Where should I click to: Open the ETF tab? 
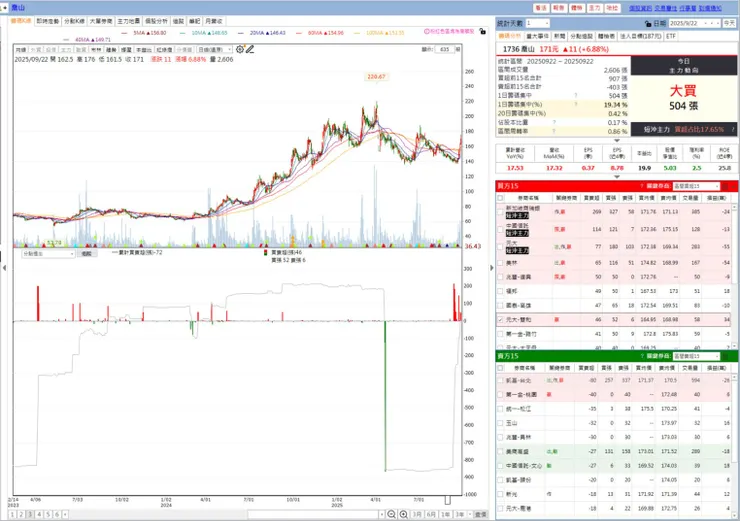pyautogui.click(x=671, y=36)
